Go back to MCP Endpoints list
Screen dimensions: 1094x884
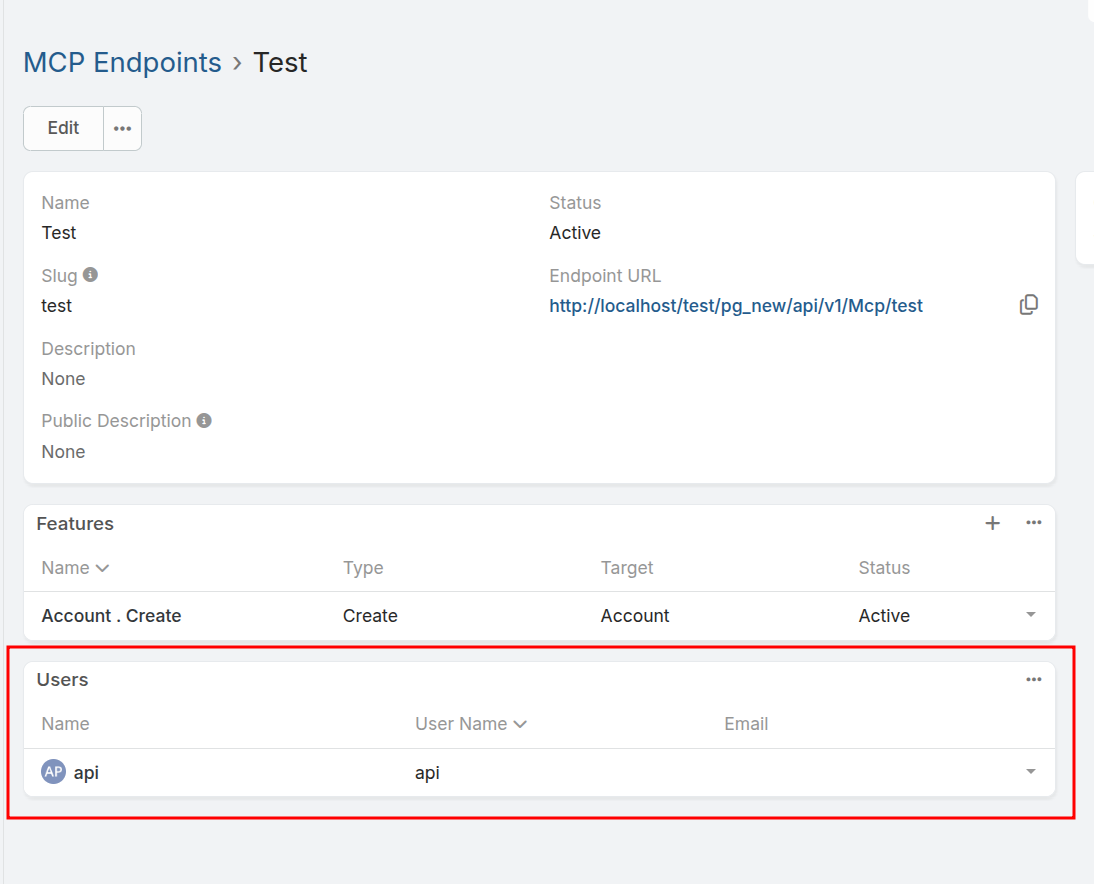122,63
